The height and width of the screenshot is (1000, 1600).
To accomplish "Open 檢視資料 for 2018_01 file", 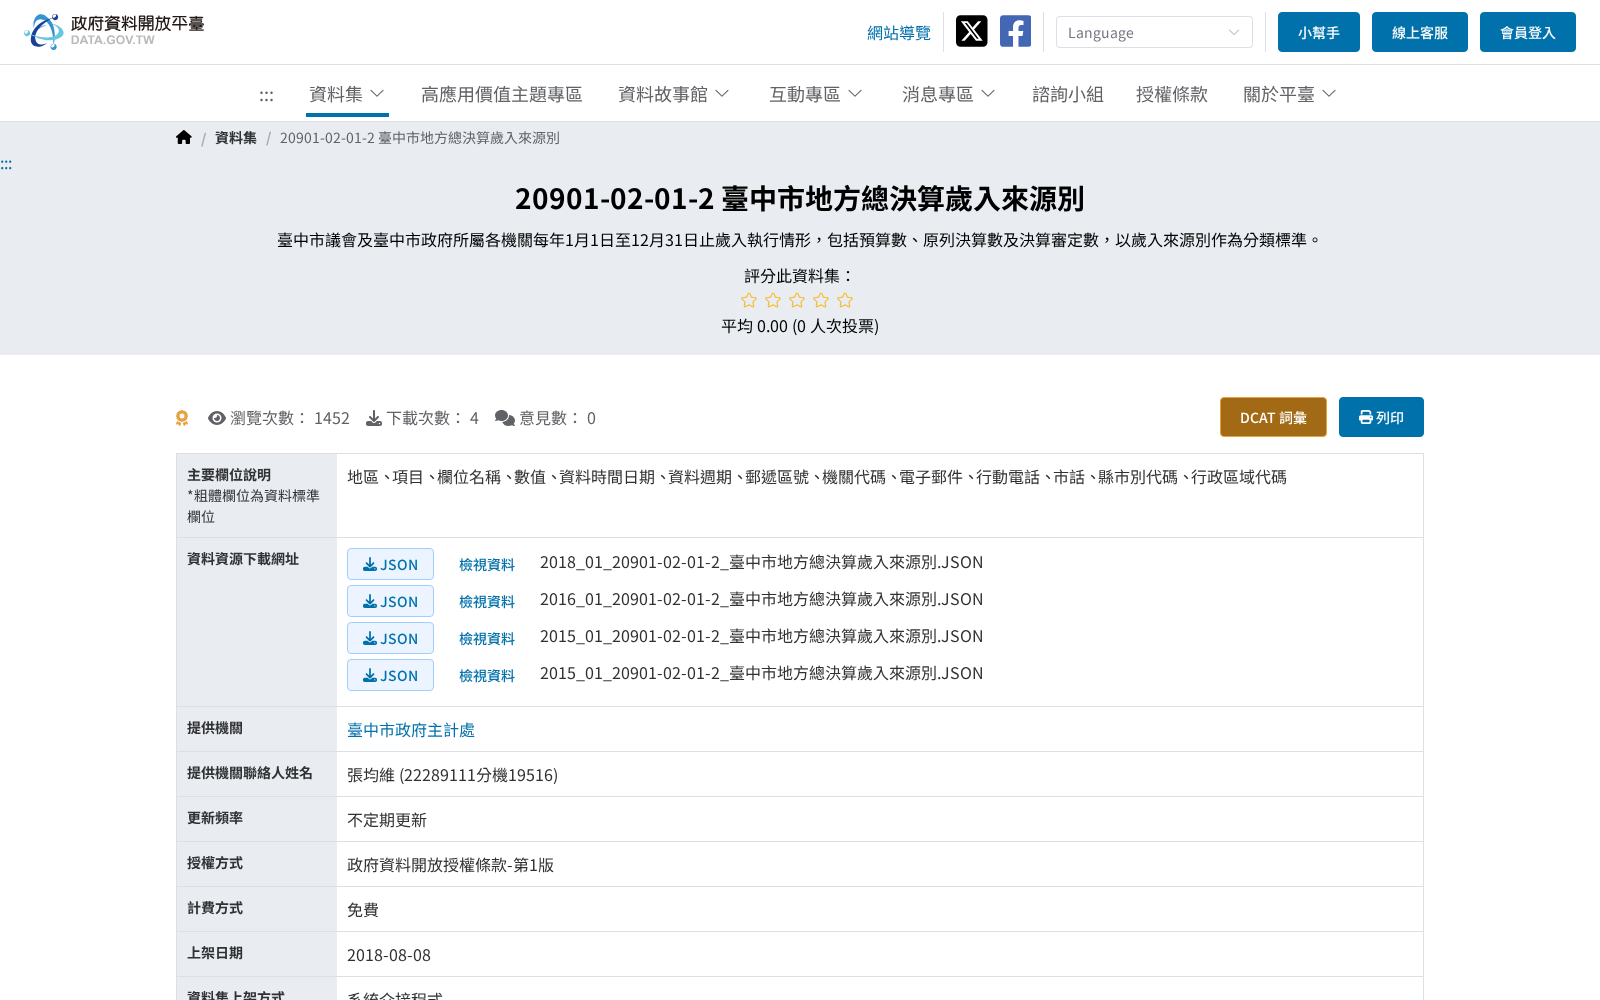I will [487, 565].
